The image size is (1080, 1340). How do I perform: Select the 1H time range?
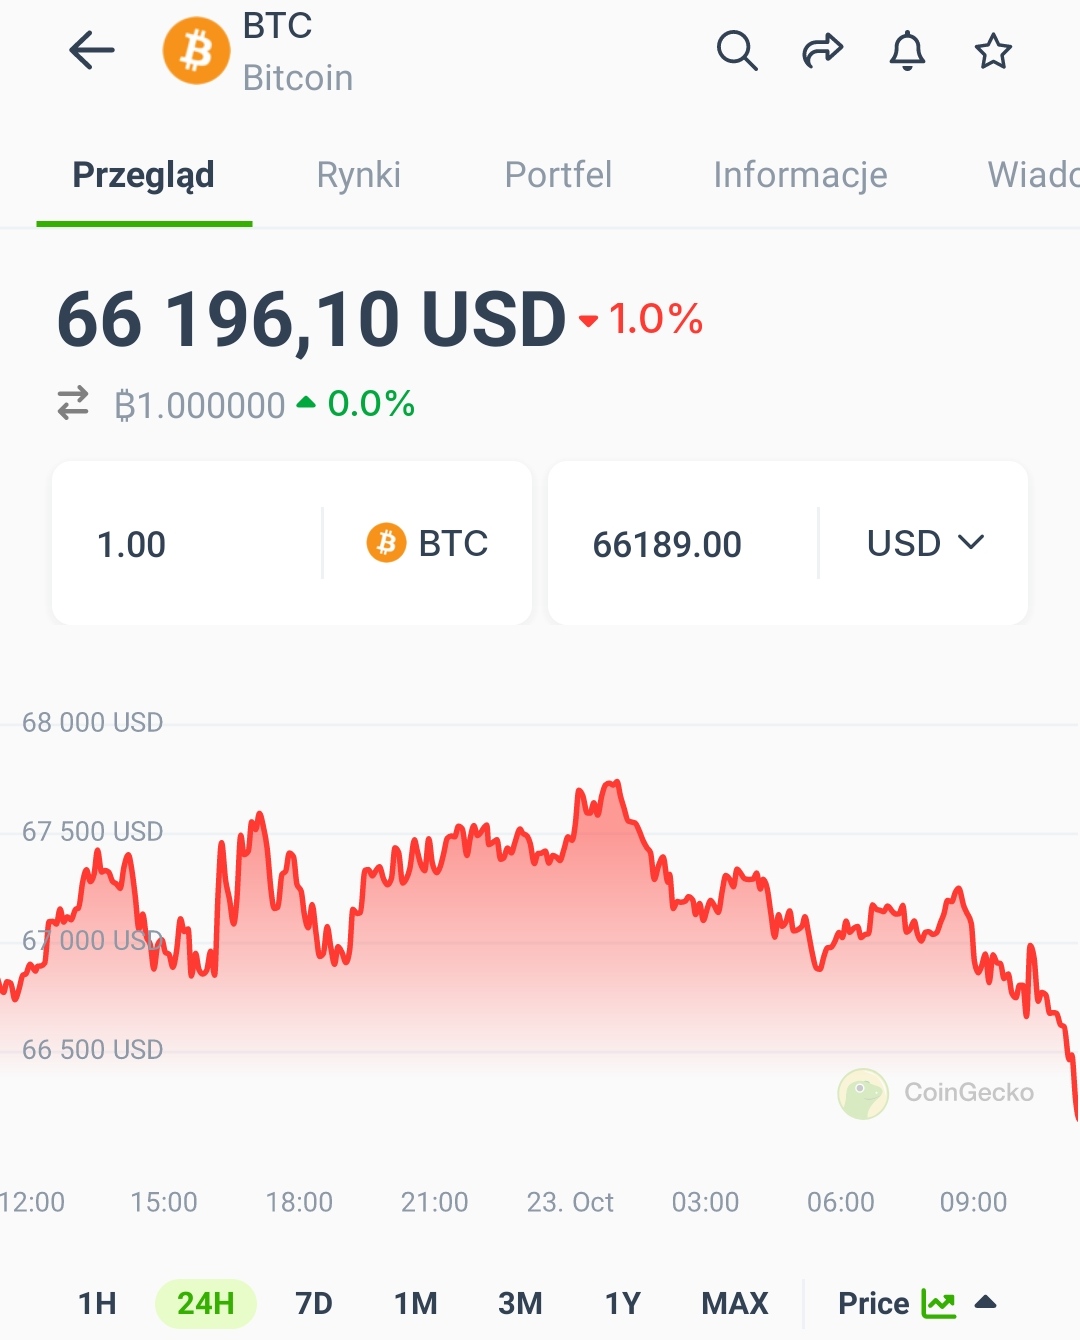(x=97, y=1303)
